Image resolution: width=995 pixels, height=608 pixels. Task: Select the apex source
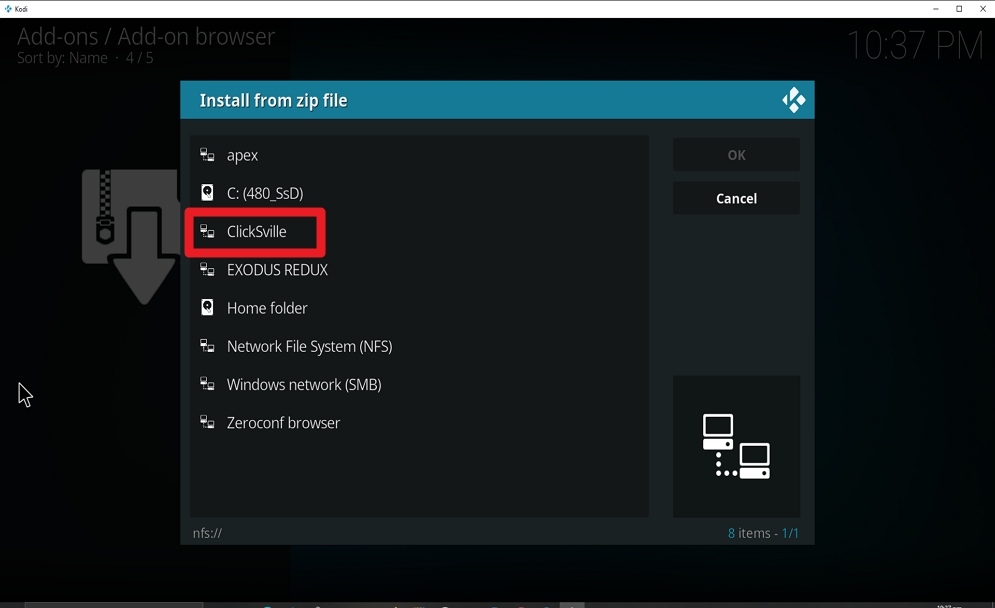(x=419, y=155)
